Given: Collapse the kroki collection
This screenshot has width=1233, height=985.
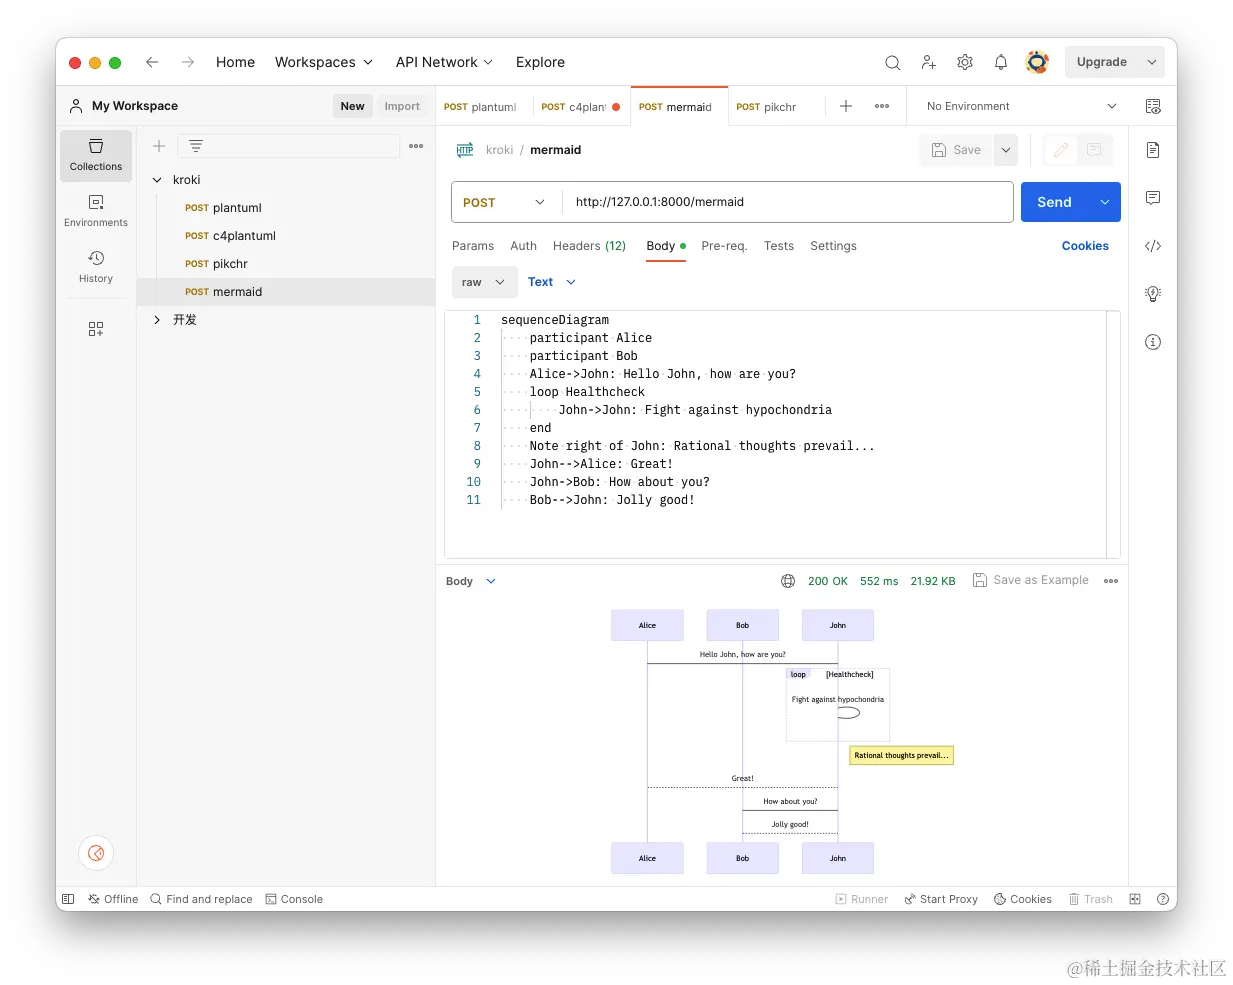Looking at the screenshot, I should coord(157,180).
